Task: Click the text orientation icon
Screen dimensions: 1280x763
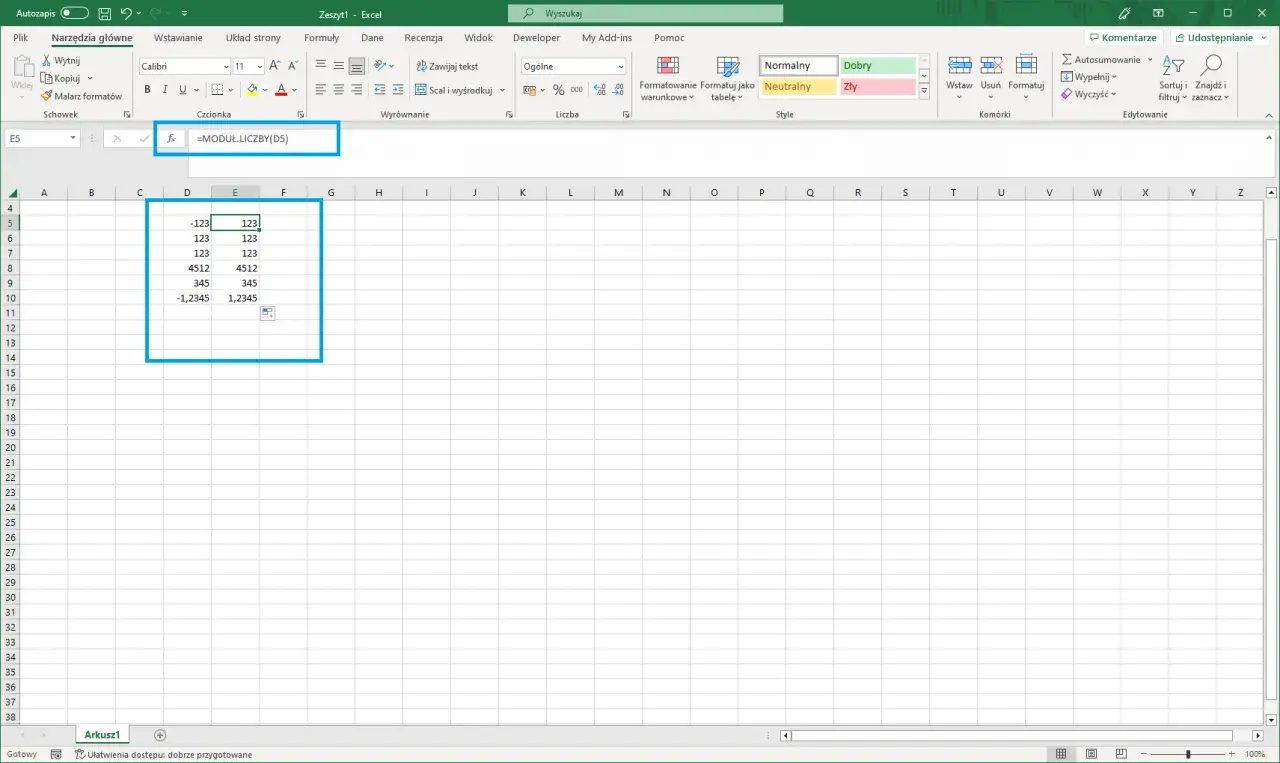Action: (381, 66)
